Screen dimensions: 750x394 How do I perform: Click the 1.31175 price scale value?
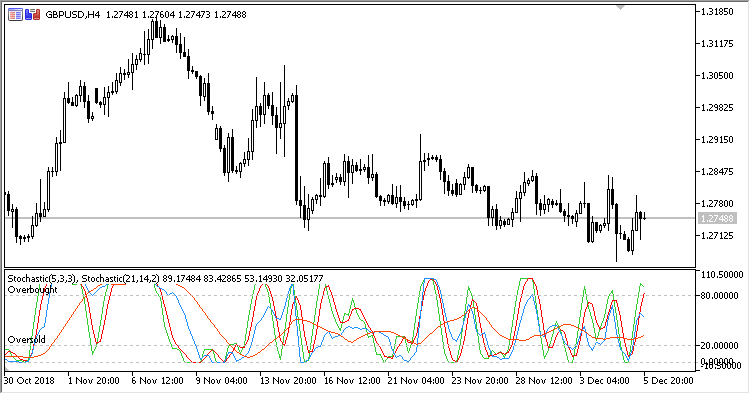pyautogui.click(x=717, y=44)
